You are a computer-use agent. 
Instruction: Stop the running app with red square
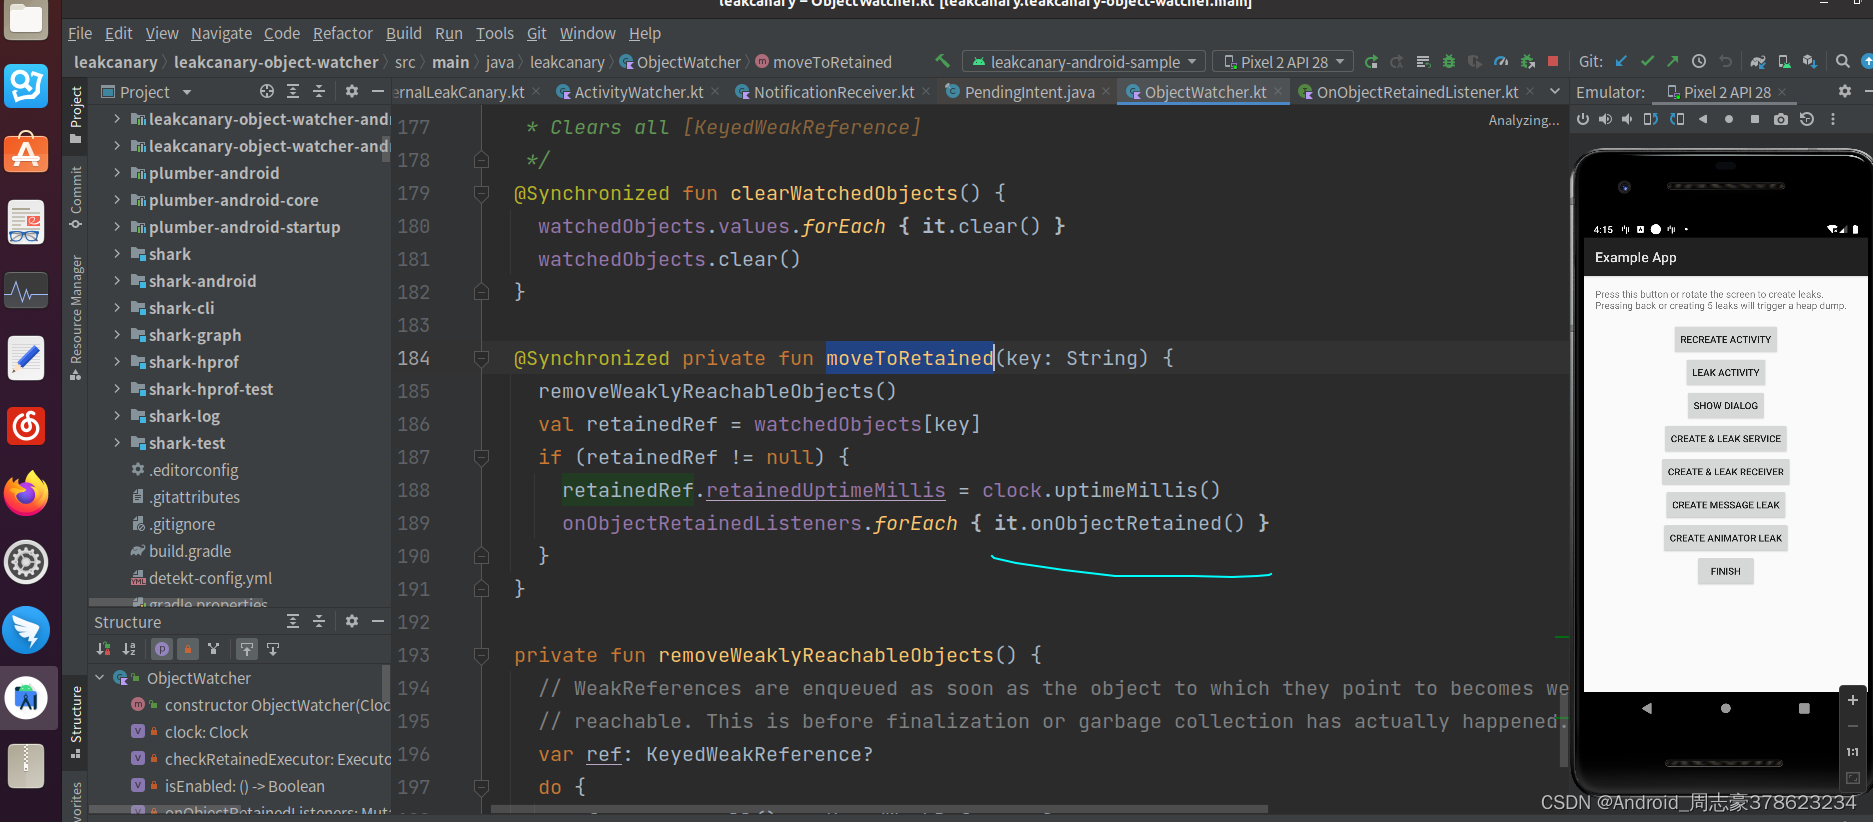tap(1553, 61)
